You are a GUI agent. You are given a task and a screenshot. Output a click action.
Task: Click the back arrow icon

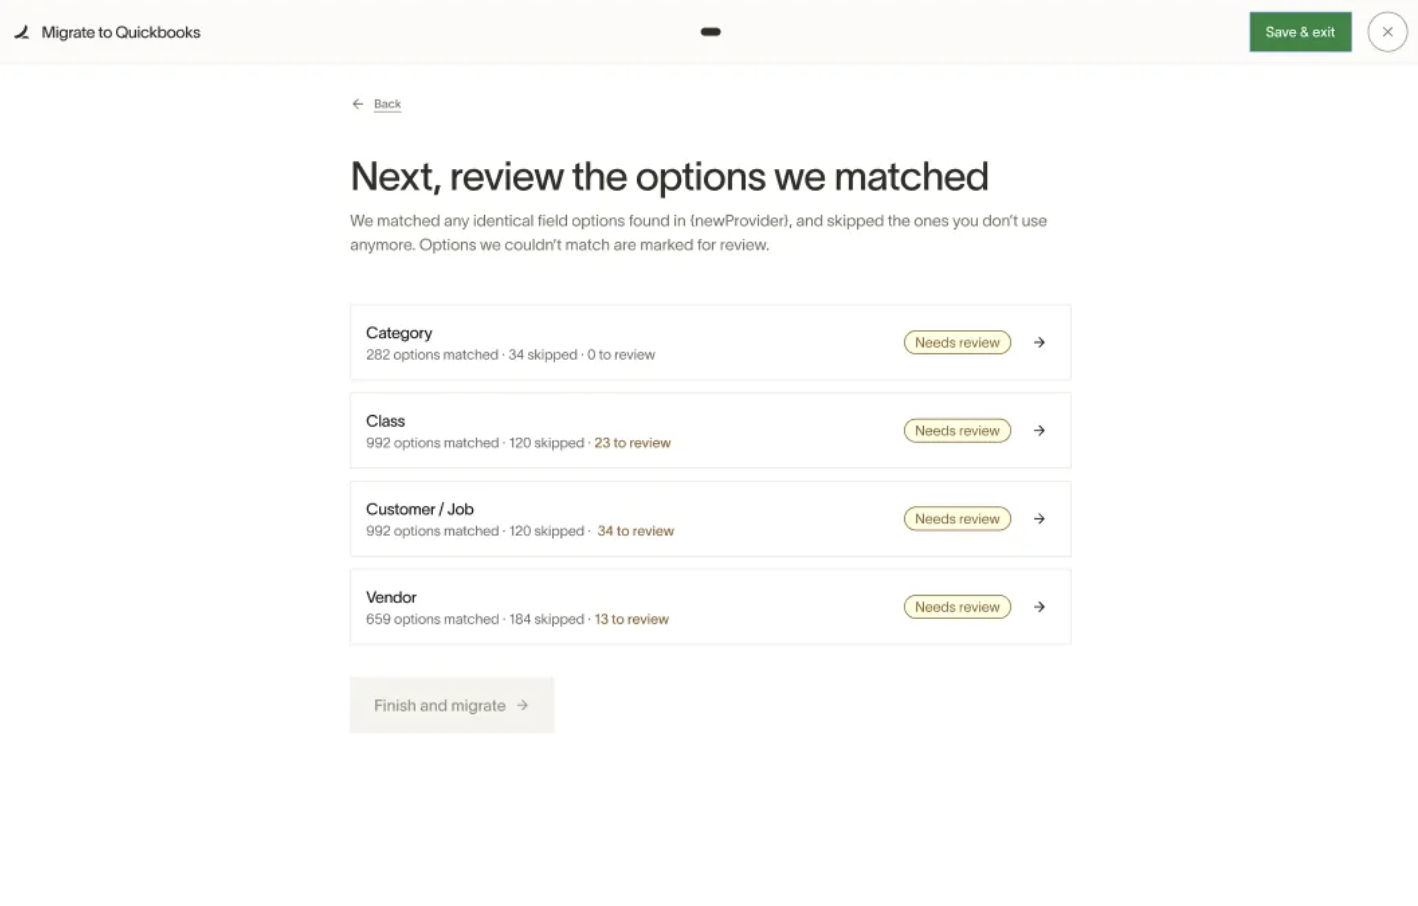358,104
